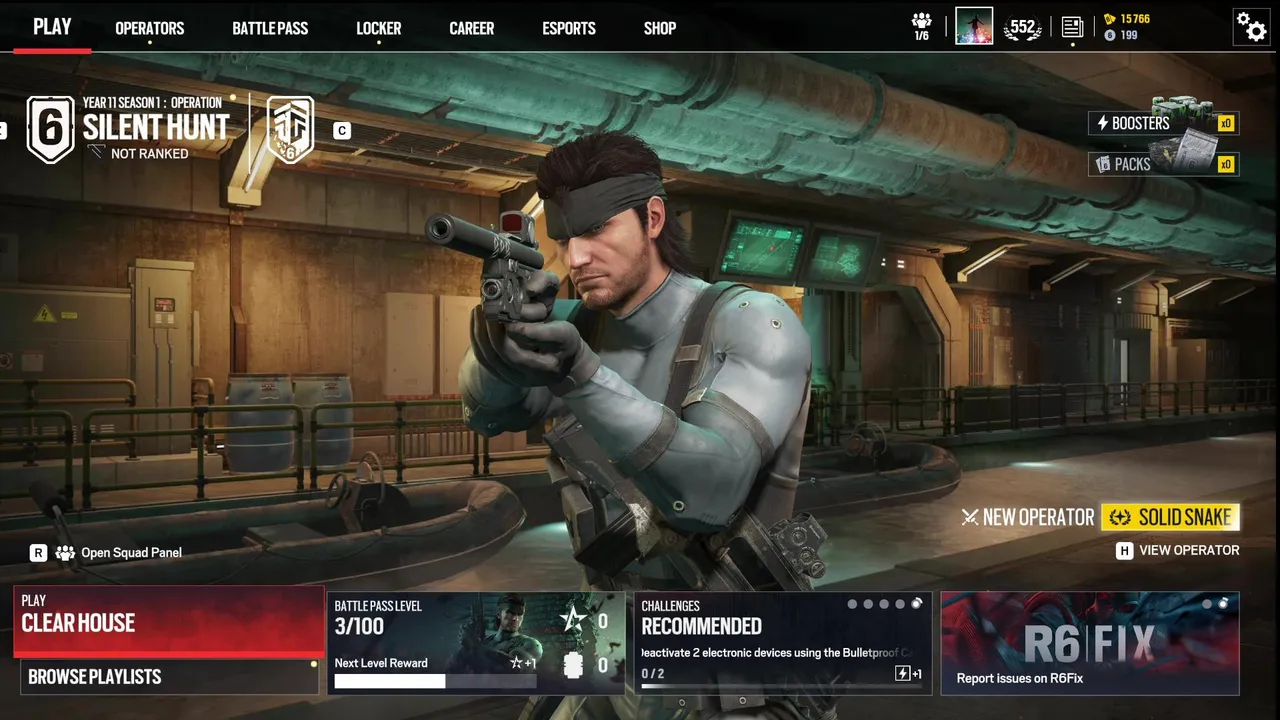Switch to the OPERATORS tab
Screen dimensions: 1280x720
tap(150, 28)
